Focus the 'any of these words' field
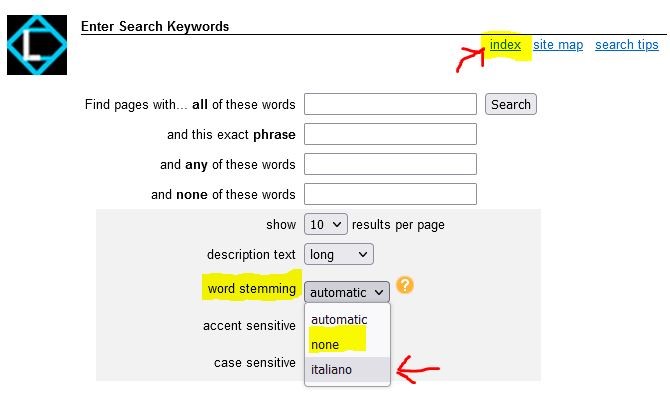 [x=391, y=164]
